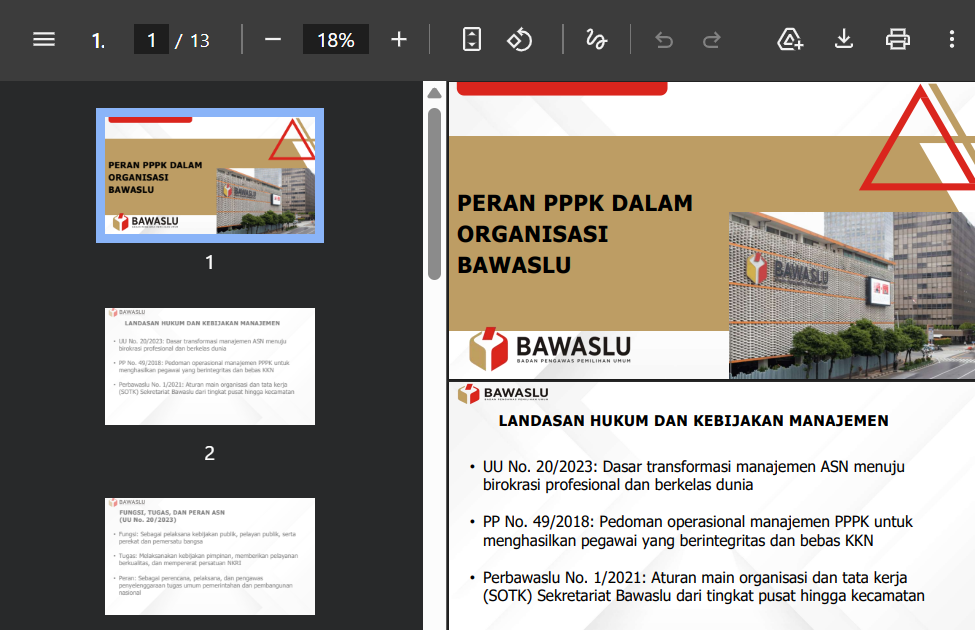Rotate the document counterclockwise
The height and width of the screenshot is (630, 975).
pyautogui.click(x=520, y=40)
